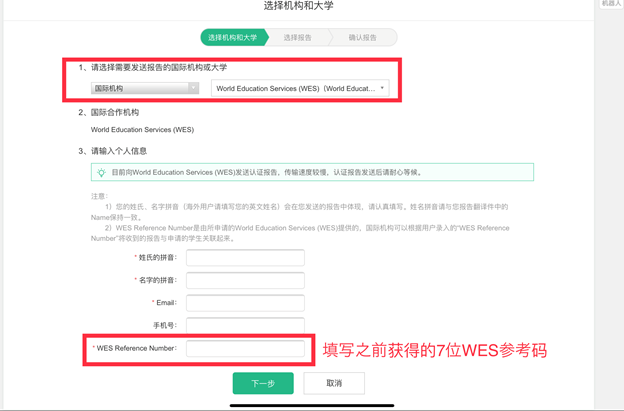Select the 选择机构和大学 step tab
The width and height of the screenshot is (624, 411).
point(233,37)
